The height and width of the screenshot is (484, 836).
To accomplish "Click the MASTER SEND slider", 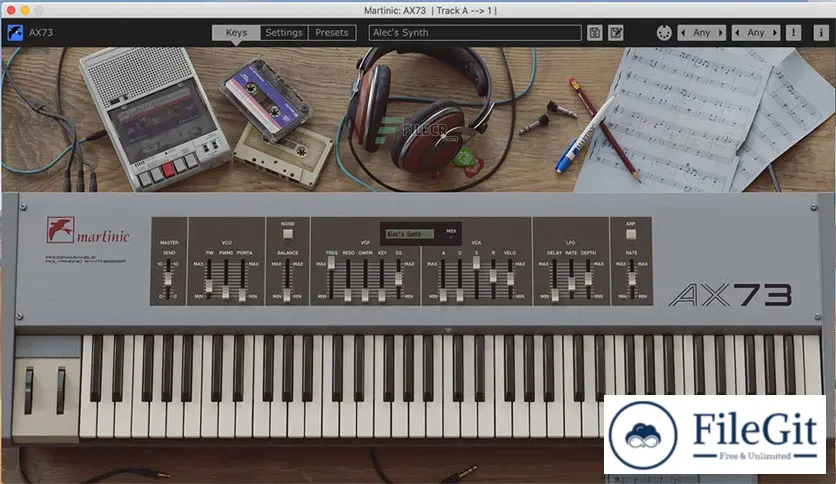I will [168, 279].
